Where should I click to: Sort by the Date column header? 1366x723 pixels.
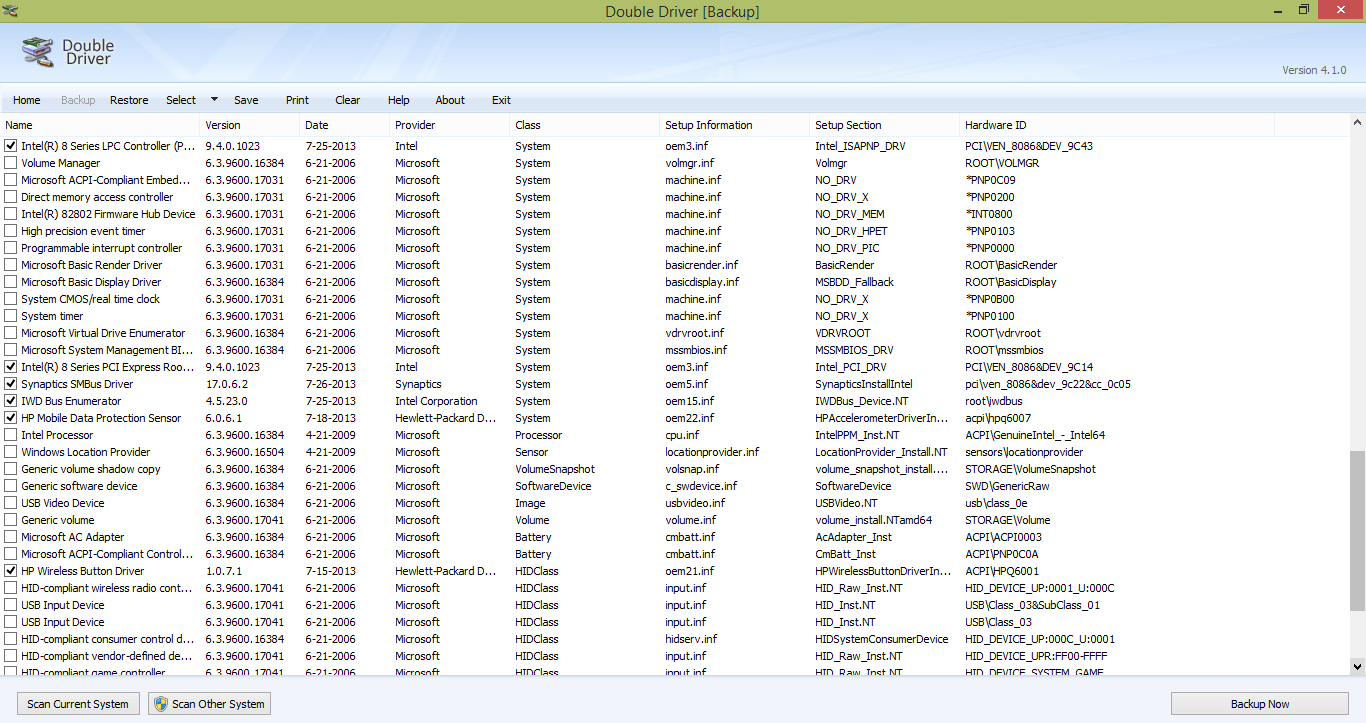345,125
